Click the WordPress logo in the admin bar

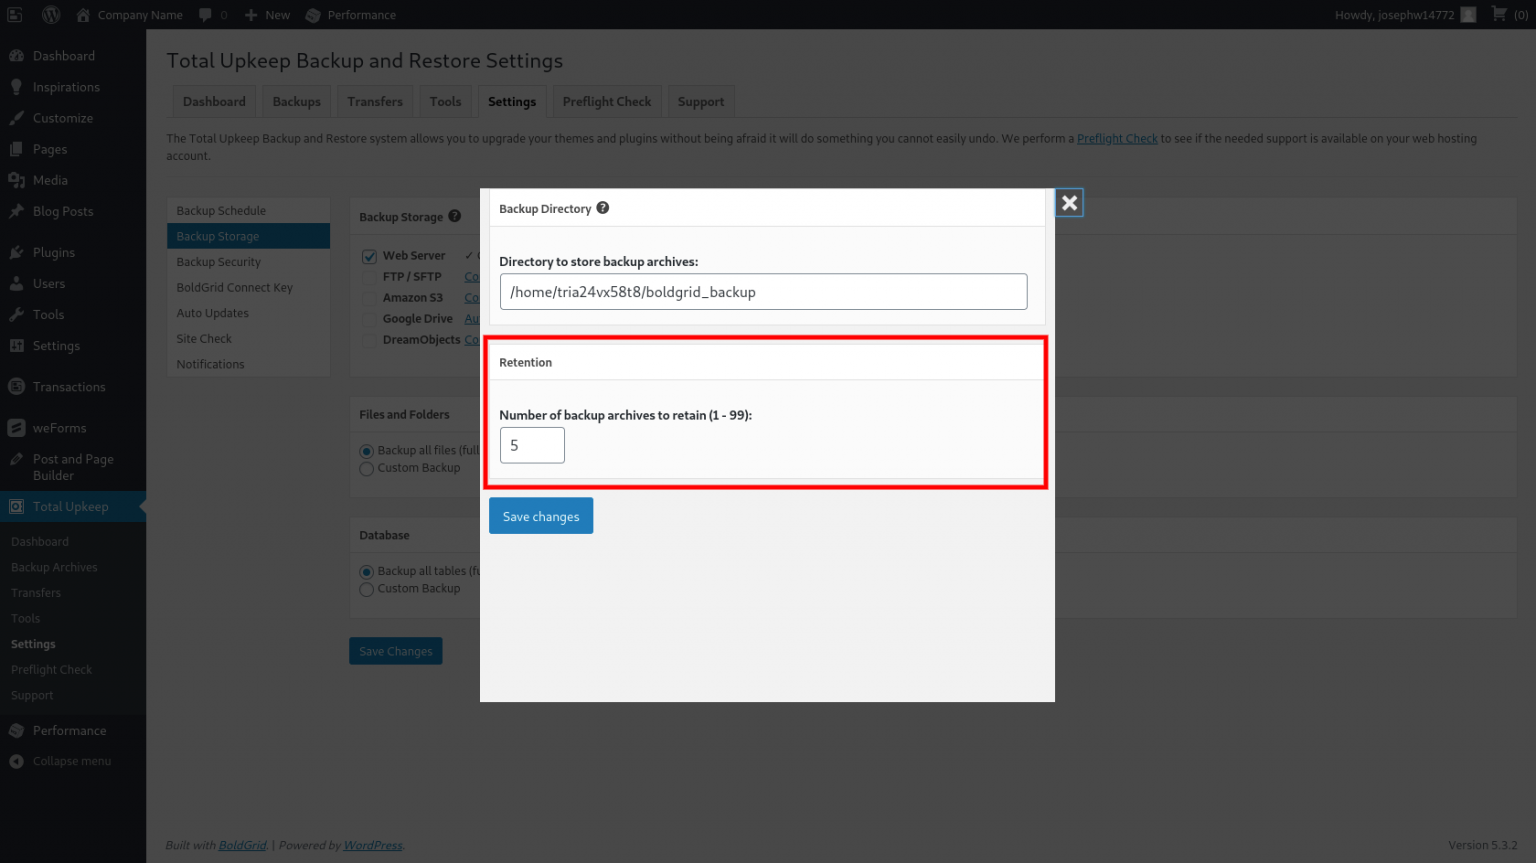click(x=50, y=14)
